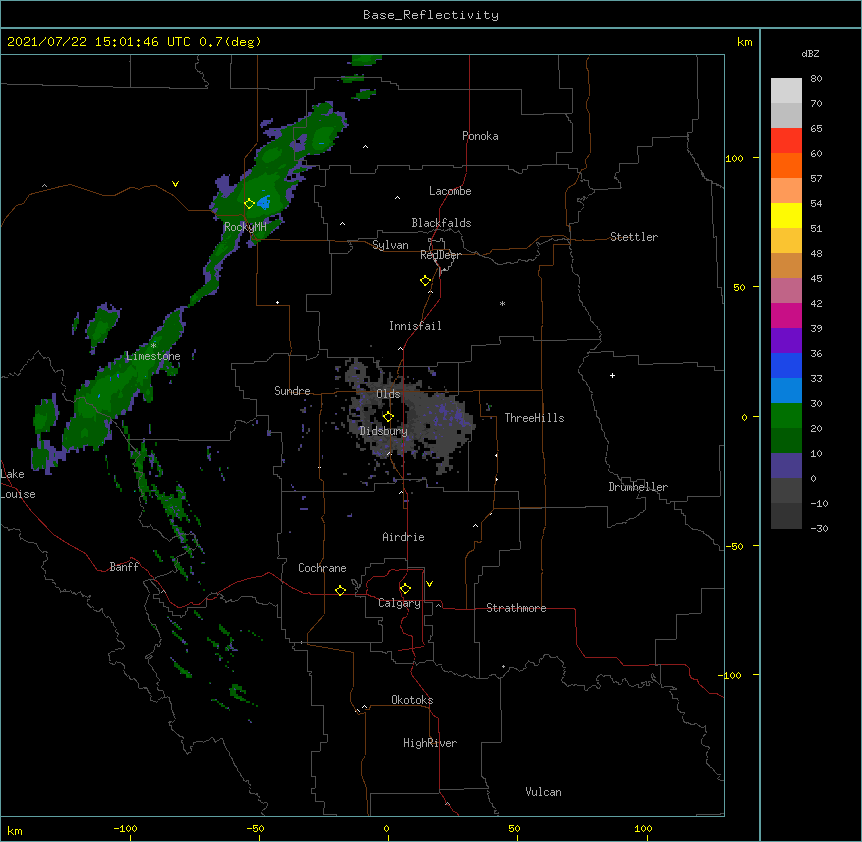Click the Limestone label
The width and height of the screenshot is (862, 842).
click(153, 356)
